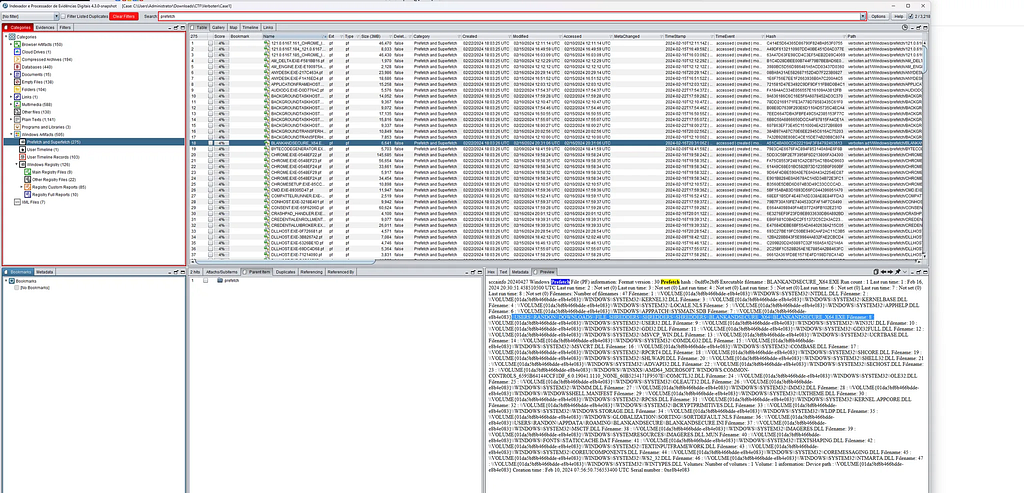Click Other Registry Files icon
This screenshot has height=493, width=1024.
[x=27, y=180]
